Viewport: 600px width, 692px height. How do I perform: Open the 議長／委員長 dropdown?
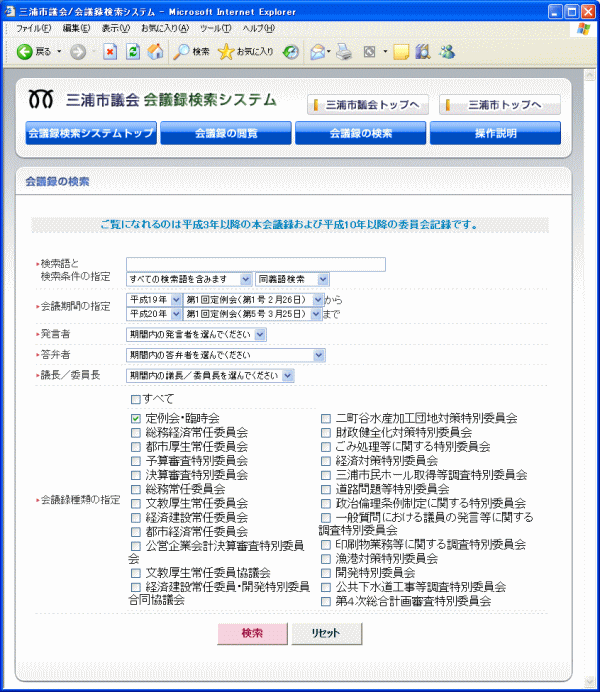click(x=210, y=376)
